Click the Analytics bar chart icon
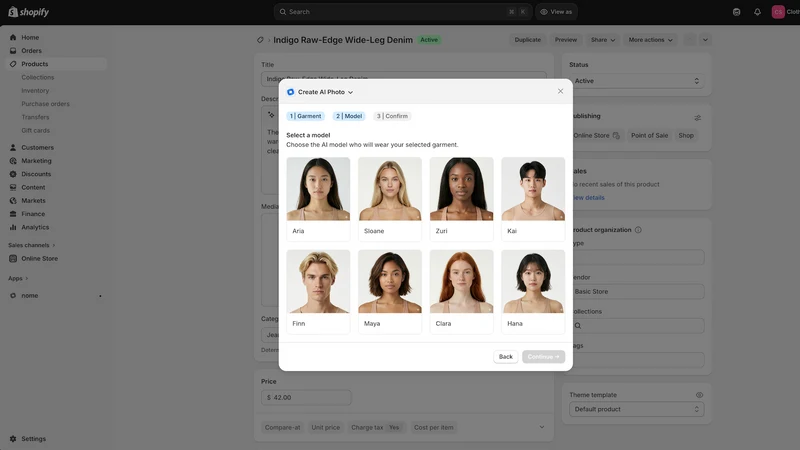 (x=13, y=227)
